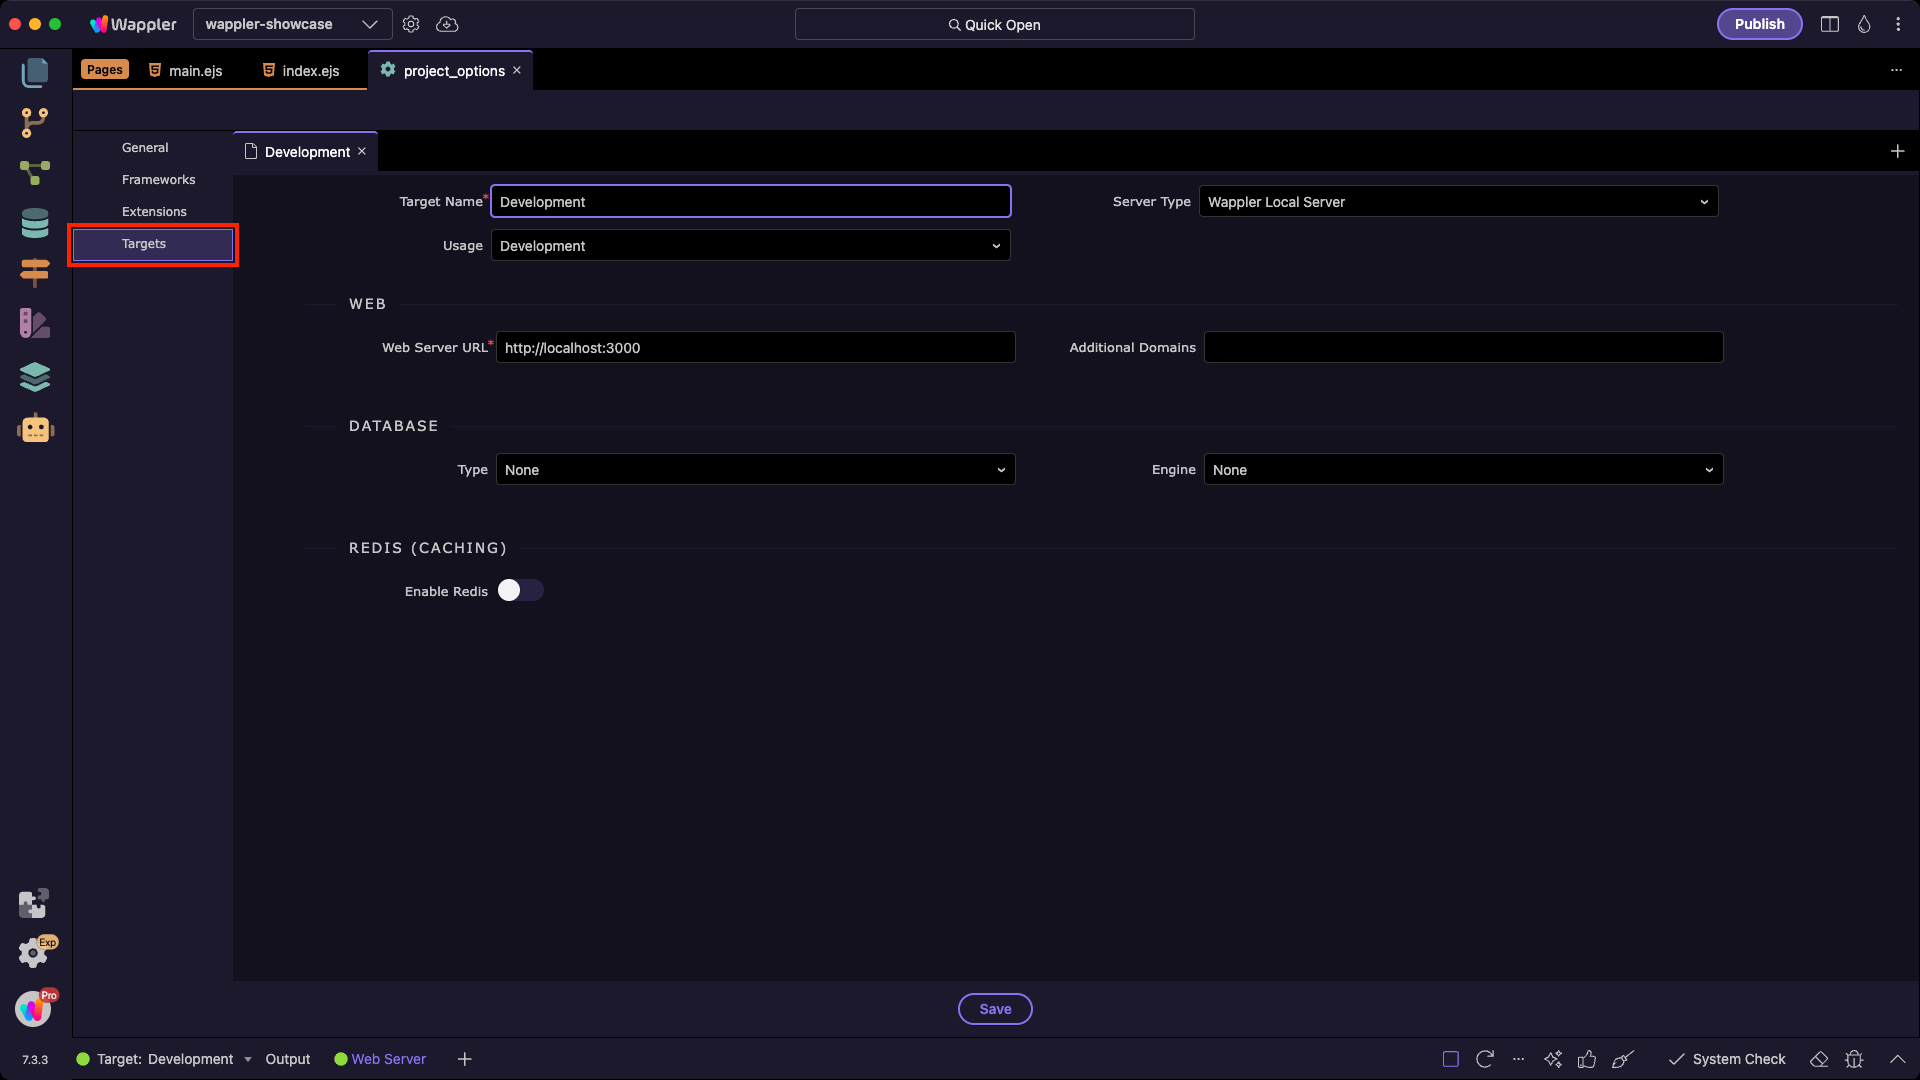This screenshot has height=1080, width=1920.
Task: Open the vertical three-dot menu top right
Action: coord(1898,24)
